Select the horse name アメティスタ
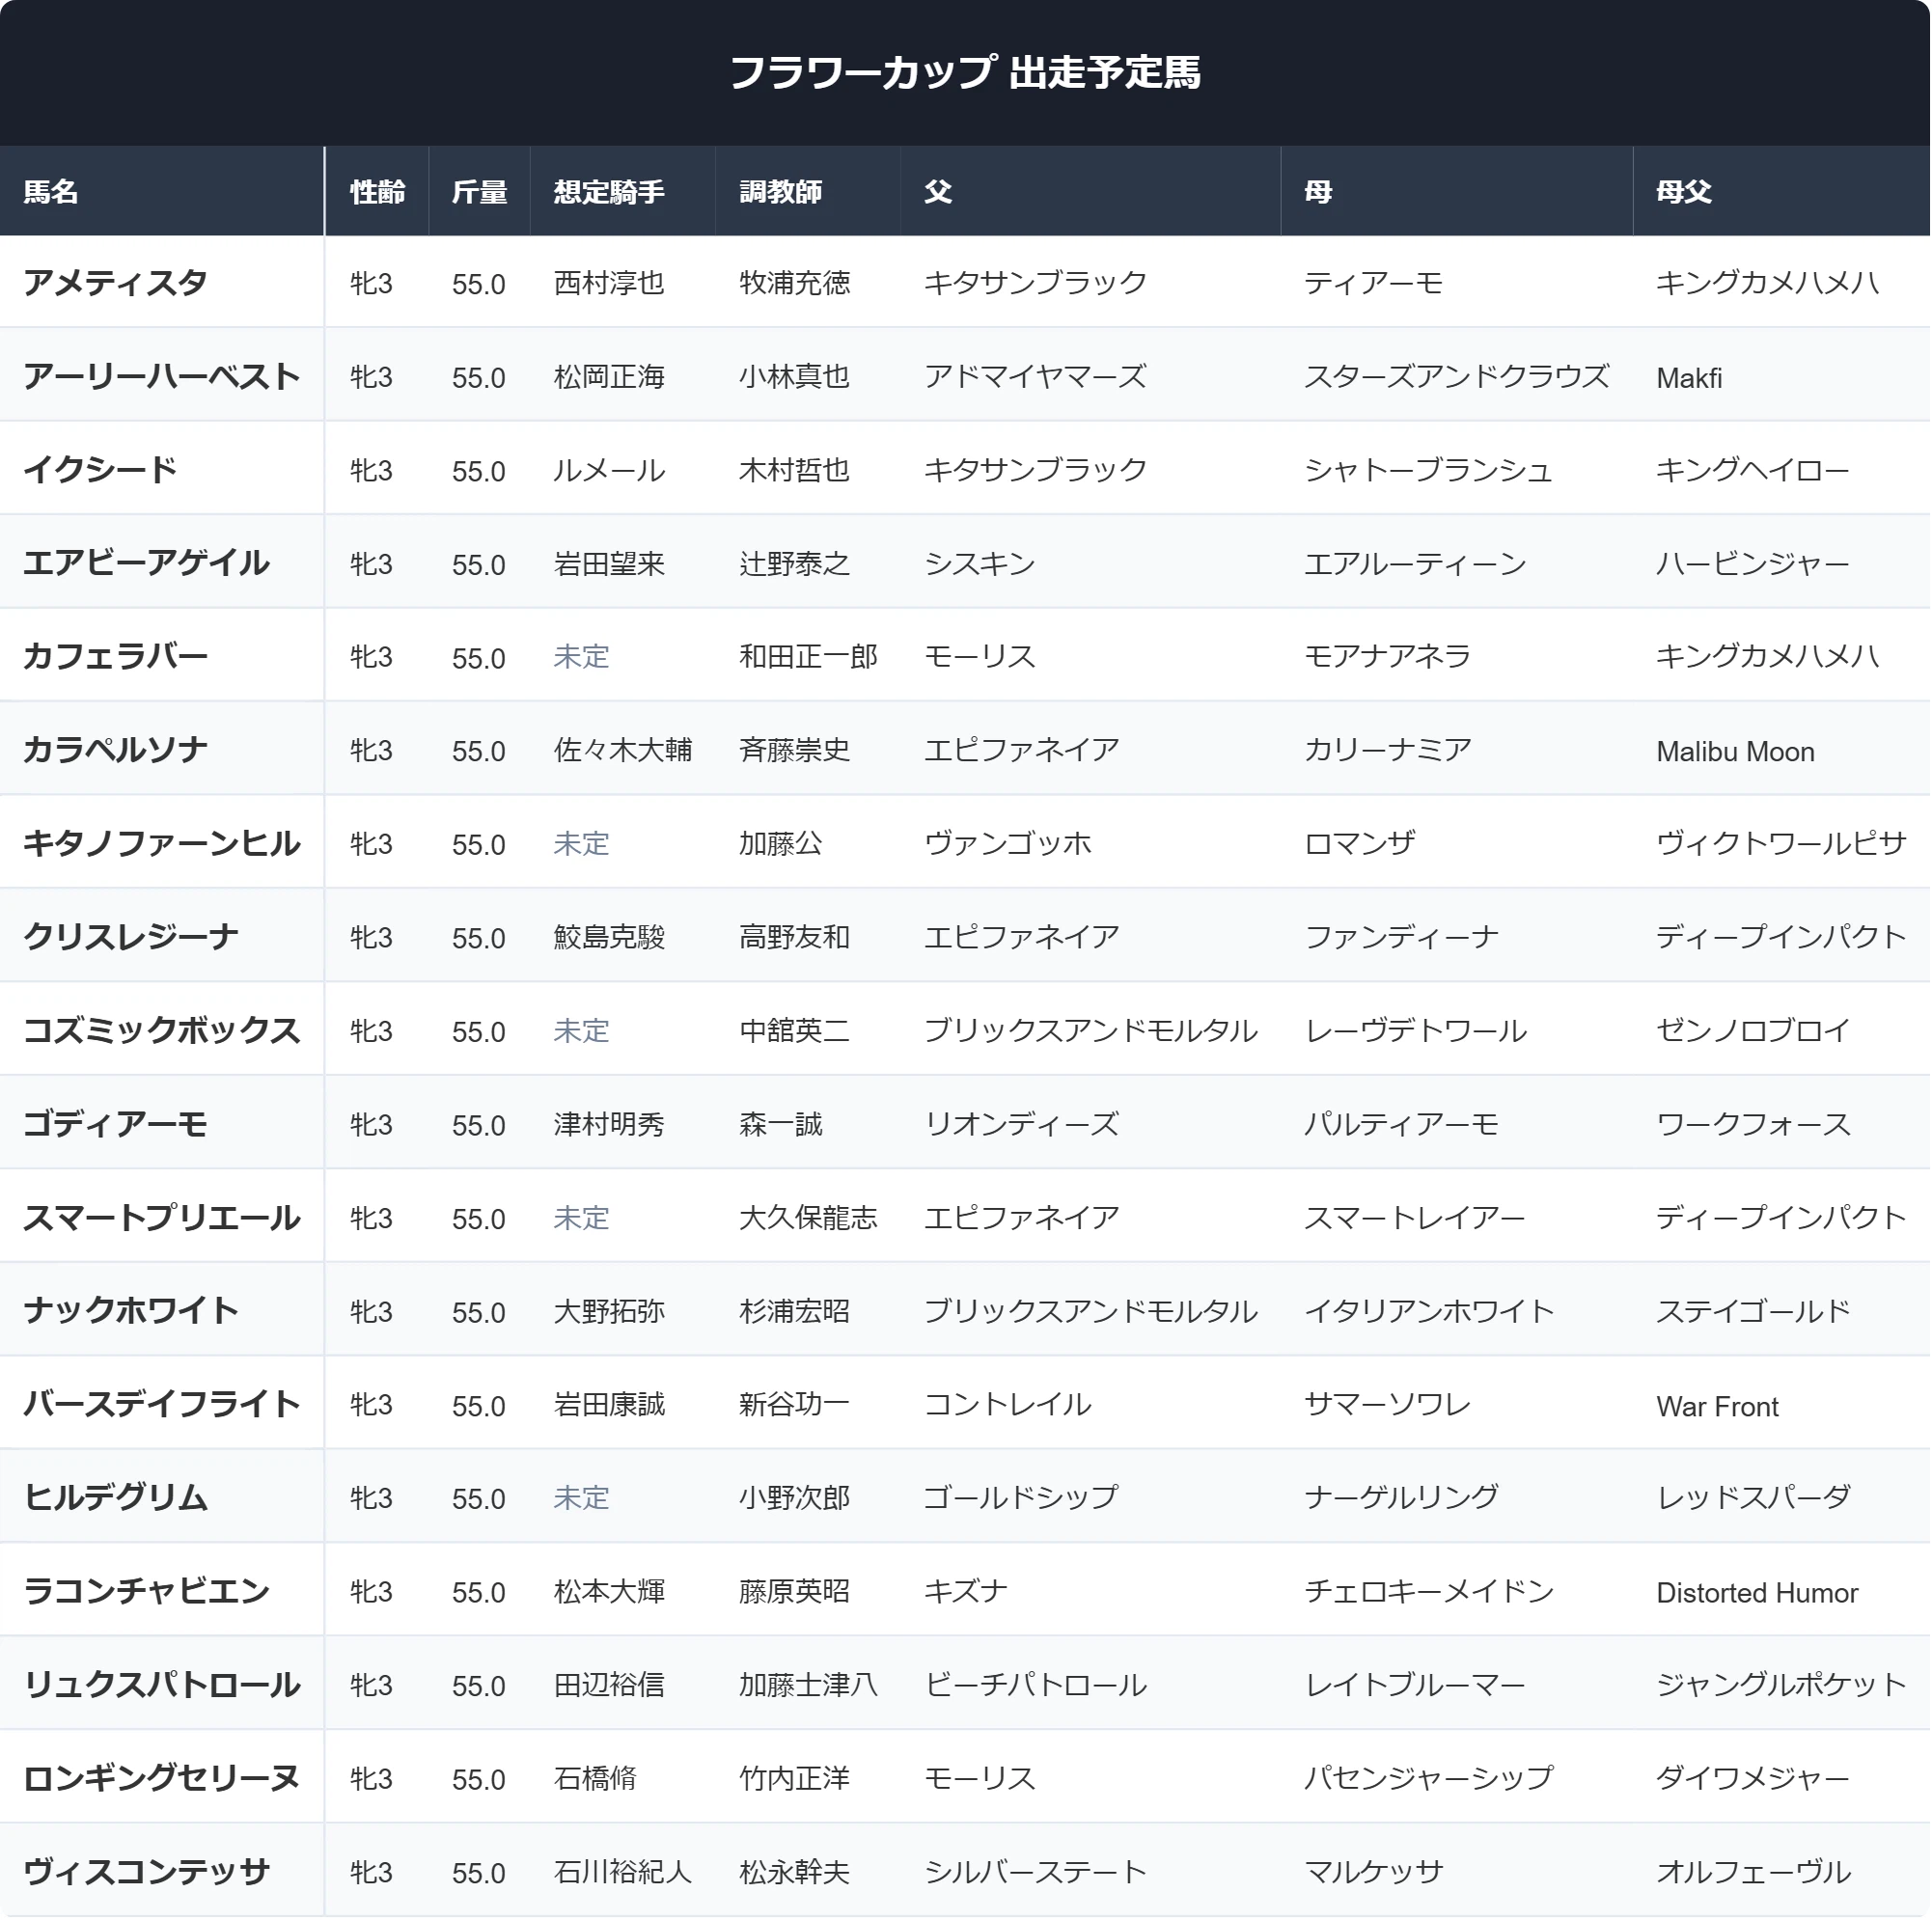The image size is (1932, 1920). tap(116, 283)
